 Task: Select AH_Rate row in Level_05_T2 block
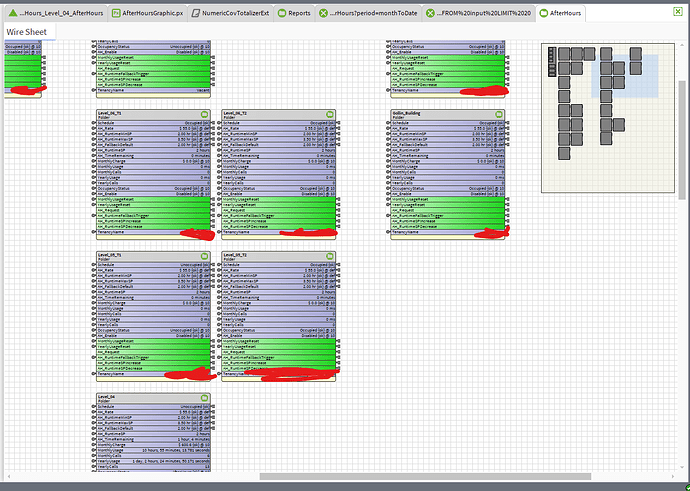tap(279, 270)
